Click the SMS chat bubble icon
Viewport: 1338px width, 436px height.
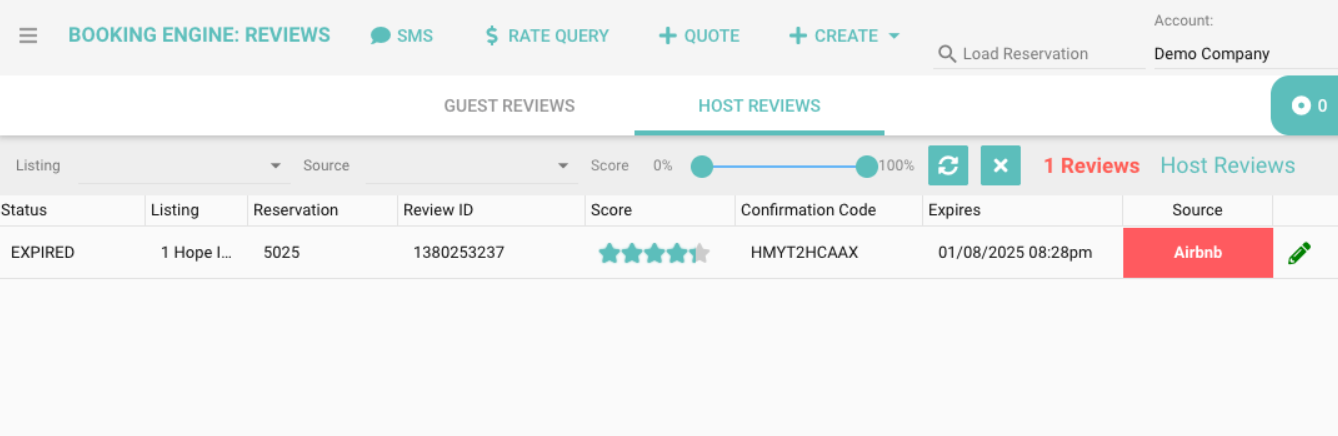(x=380, y=36)
